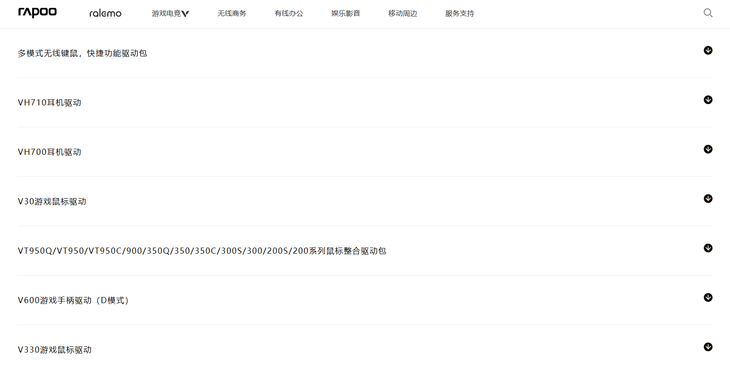Open the ralemo brand logo link
730x374 pixels.
pos(105,14)
